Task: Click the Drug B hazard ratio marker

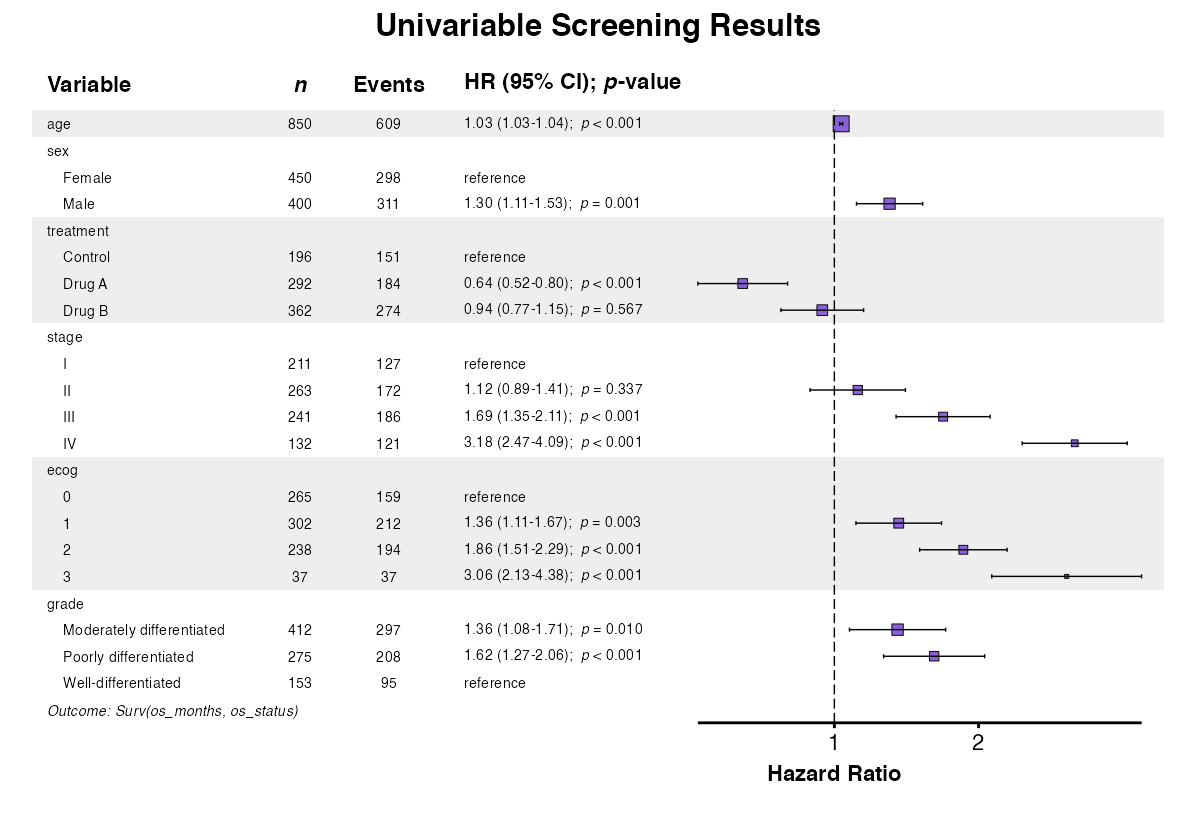Action: [x=822, y=310]
